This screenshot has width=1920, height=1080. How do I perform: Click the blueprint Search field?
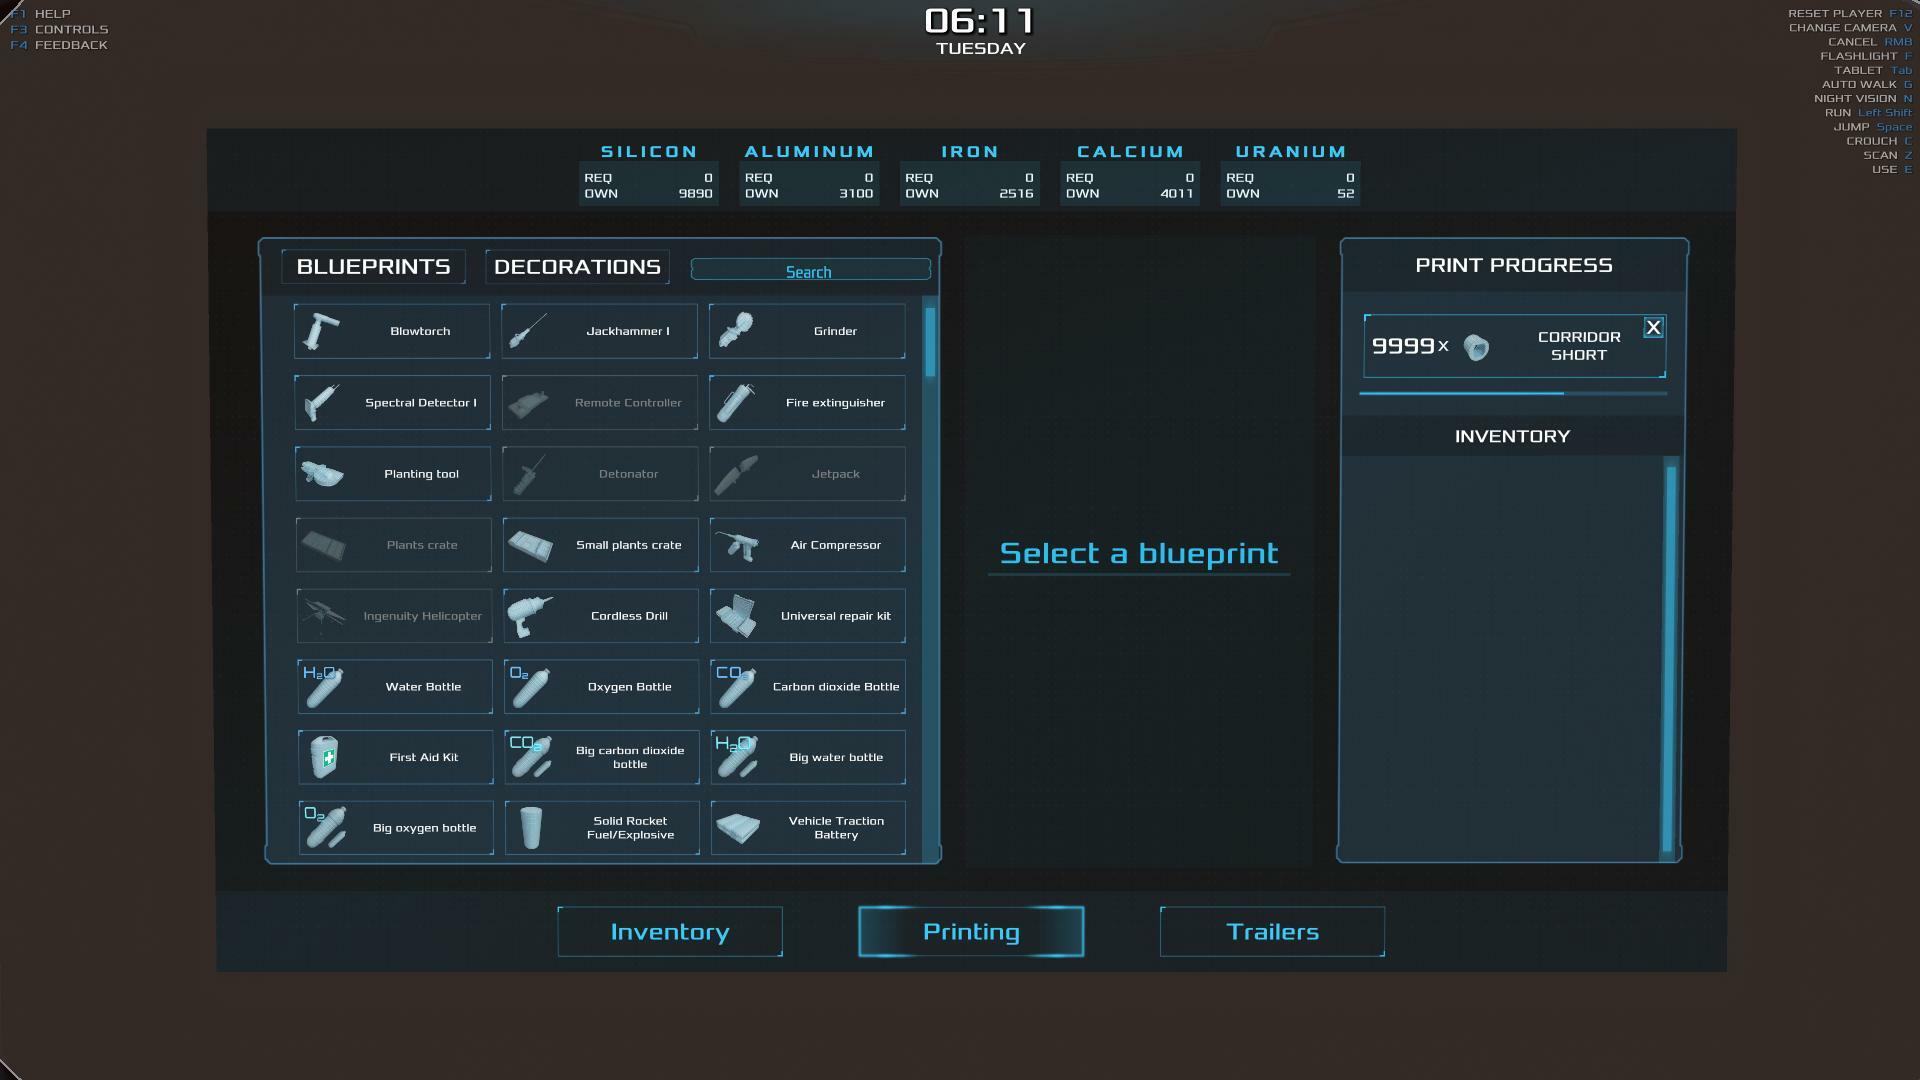click(810, 271)
